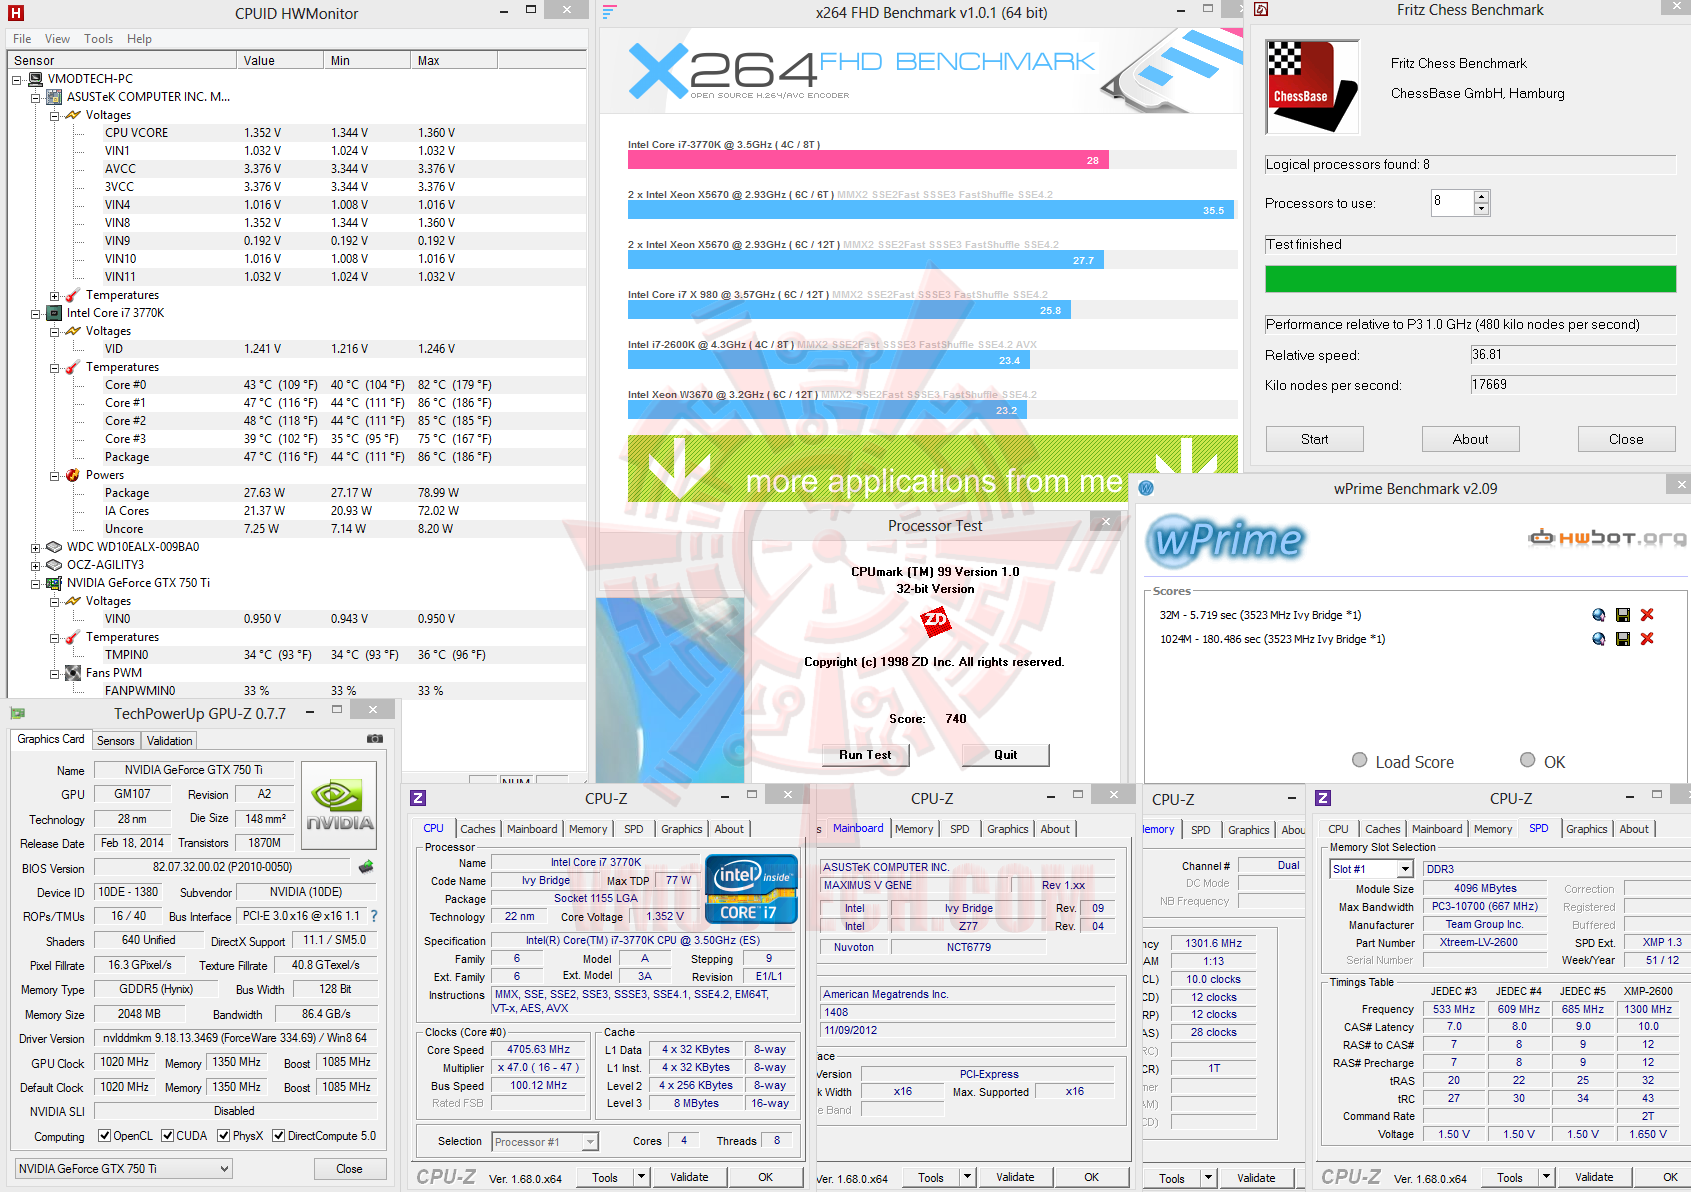
Task: Collapse the VMODTECH-PC tree node
Action: point(17,79)
